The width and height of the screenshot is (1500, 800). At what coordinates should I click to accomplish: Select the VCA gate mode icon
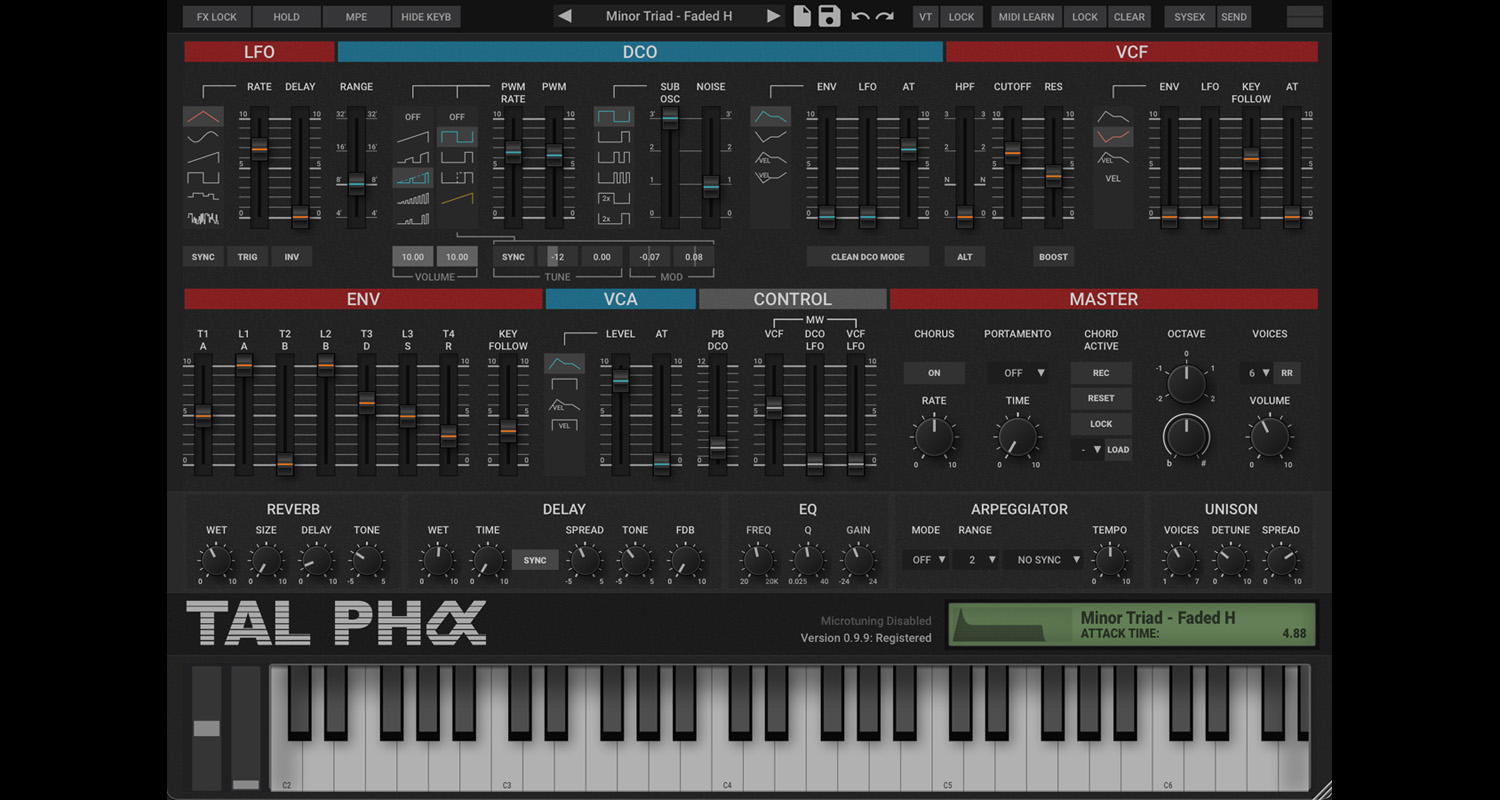(564, 384)
